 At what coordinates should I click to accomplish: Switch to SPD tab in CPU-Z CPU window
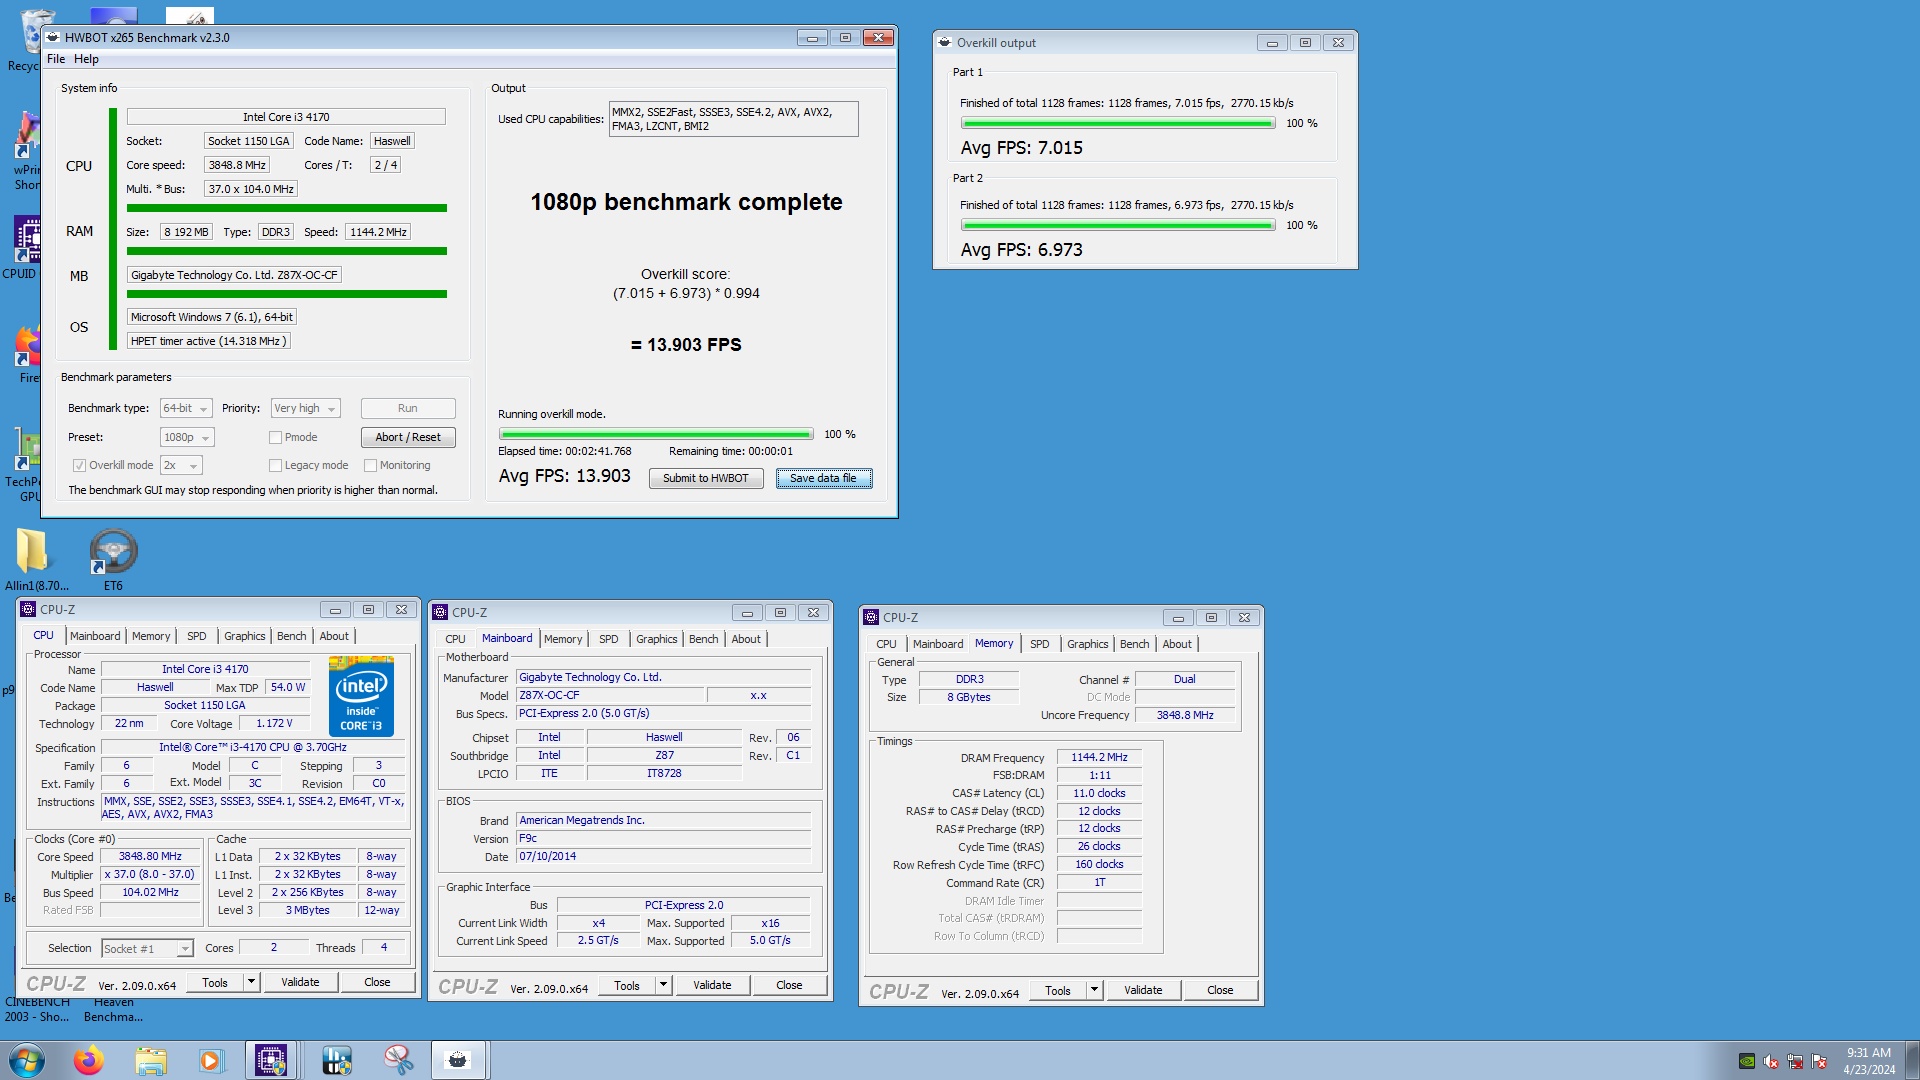coord(197,636)
